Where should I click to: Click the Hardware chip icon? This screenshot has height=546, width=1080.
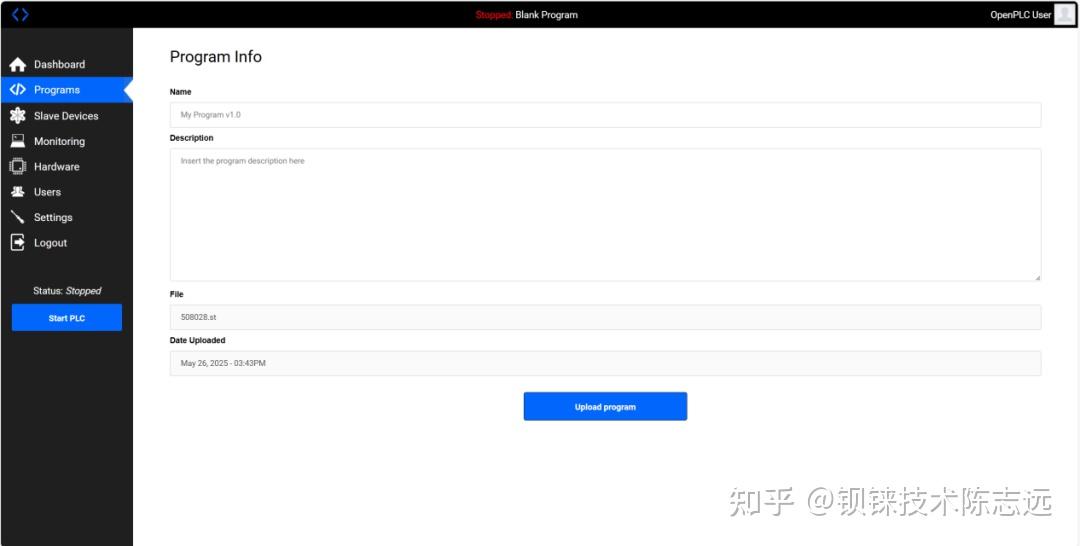click(17, 167)
